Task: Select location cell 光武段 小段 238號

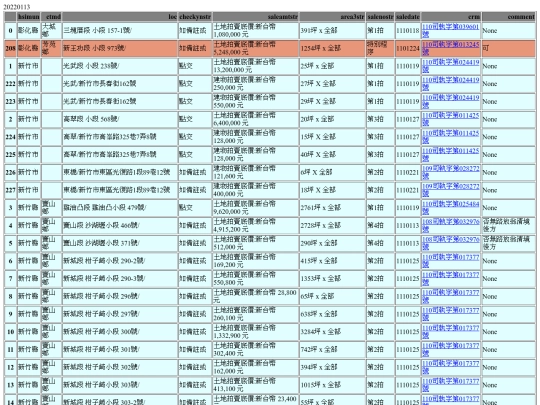Action: [x=120, y=66]
